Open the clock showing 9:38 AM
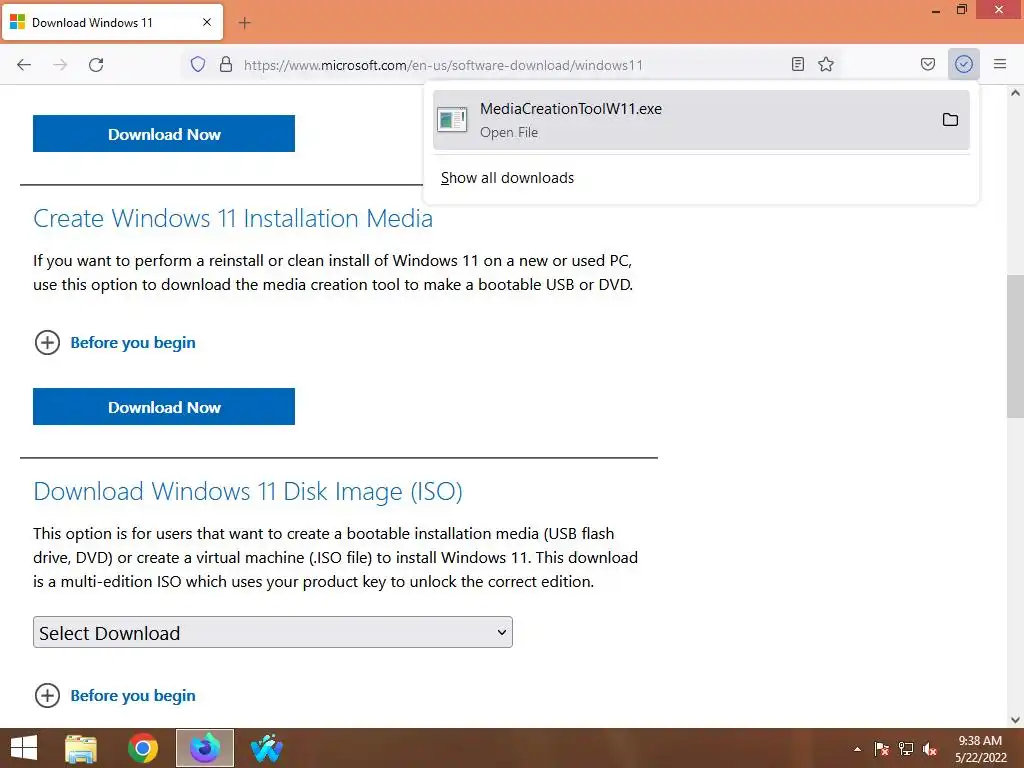 (x=980, y=749)
